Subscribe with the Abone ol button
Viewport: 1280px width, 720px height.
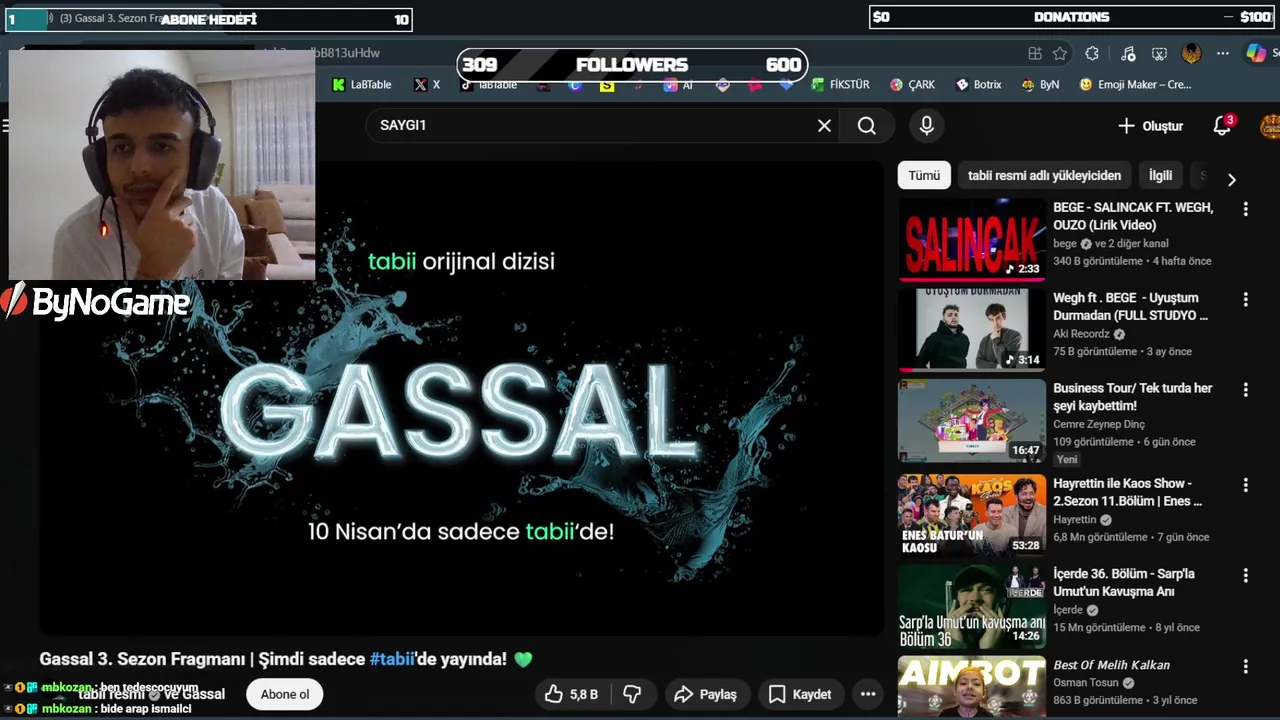pyautogui.click(x=285, y=694)
